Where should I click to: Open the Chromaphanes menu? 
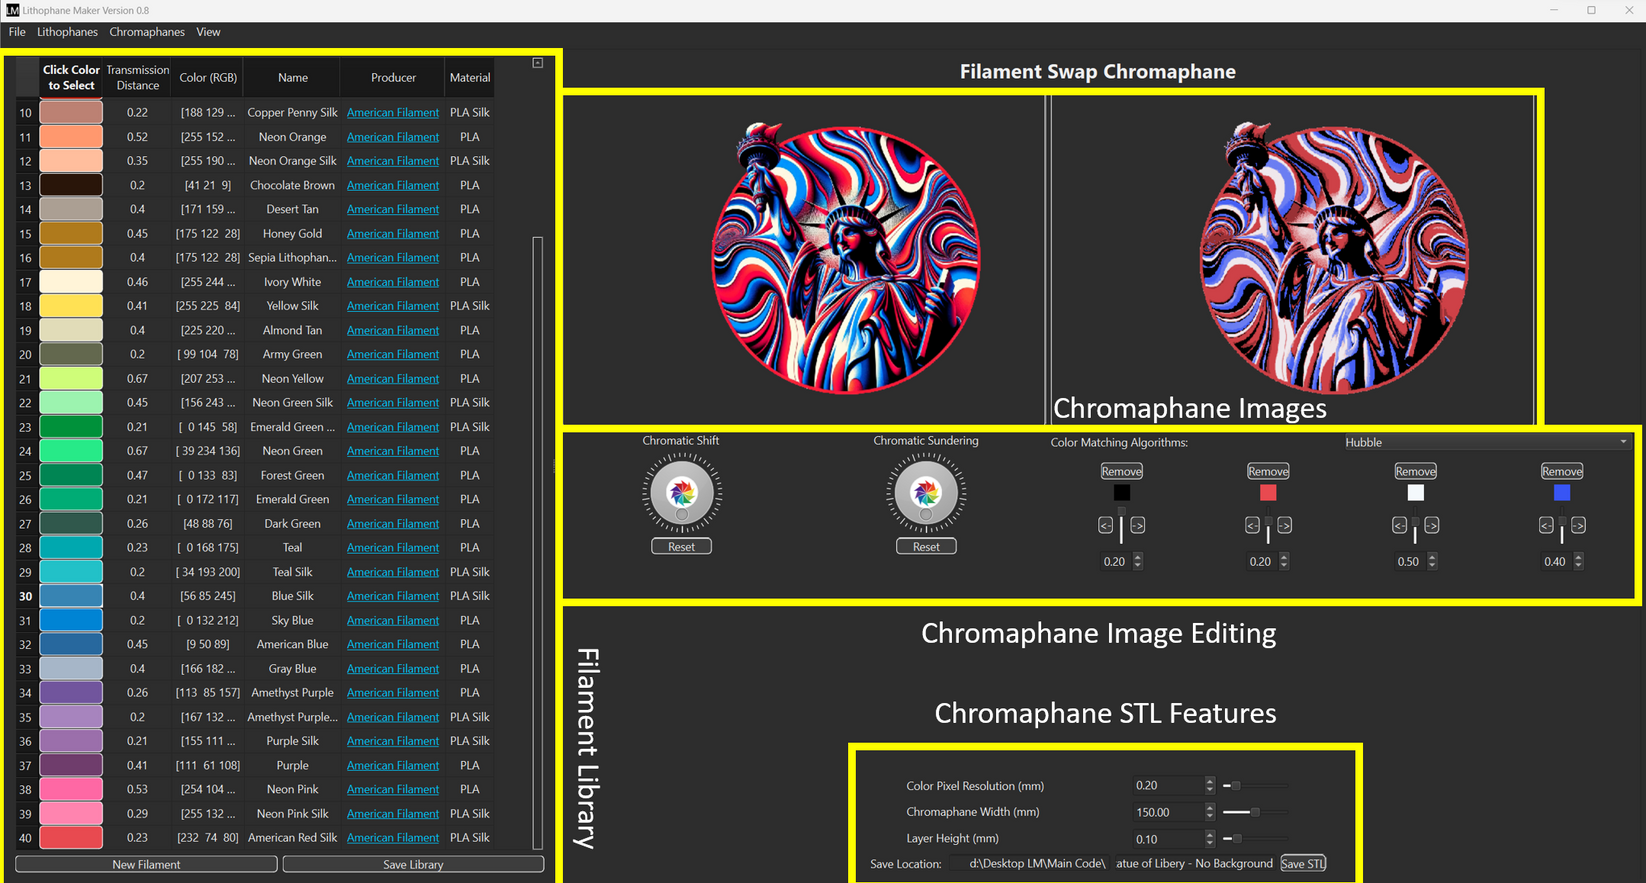[147, 32]
